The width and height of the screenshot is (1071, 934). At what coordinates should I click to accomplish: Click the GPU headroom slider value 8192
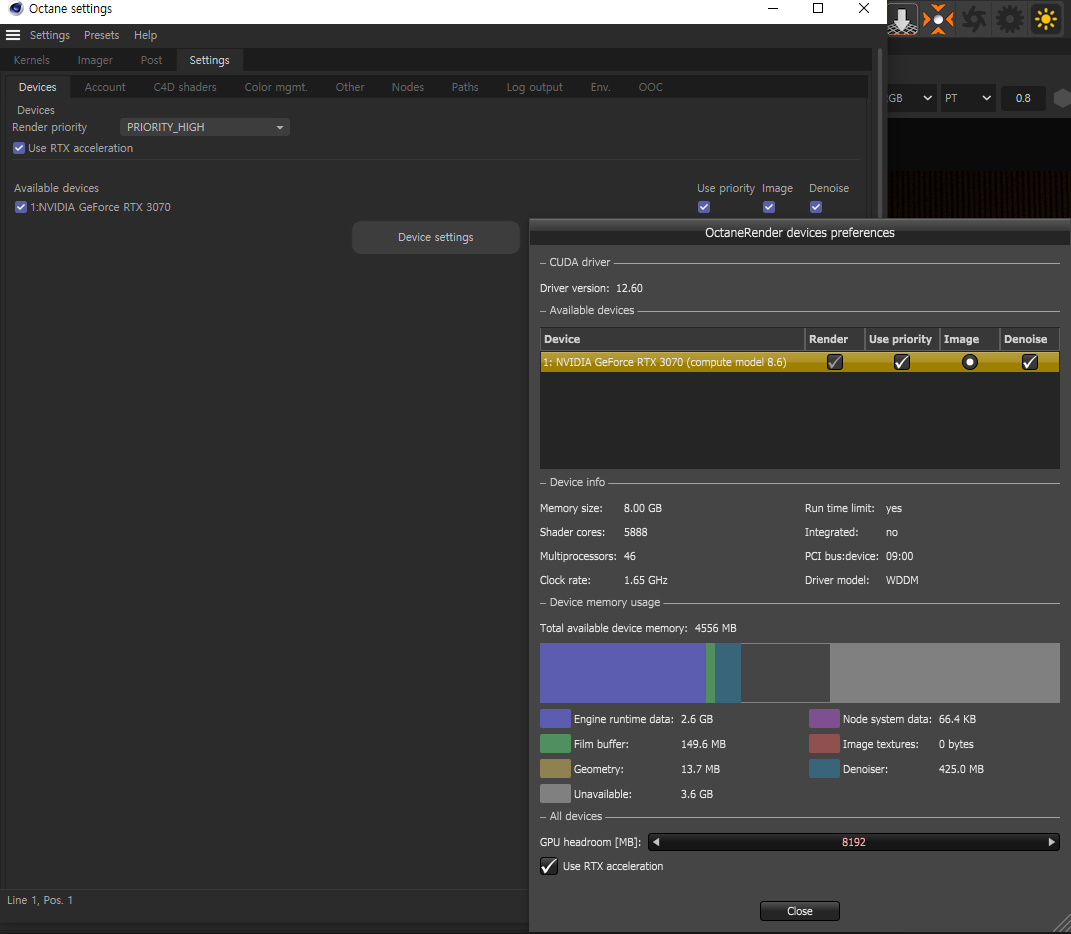(854, 842)
